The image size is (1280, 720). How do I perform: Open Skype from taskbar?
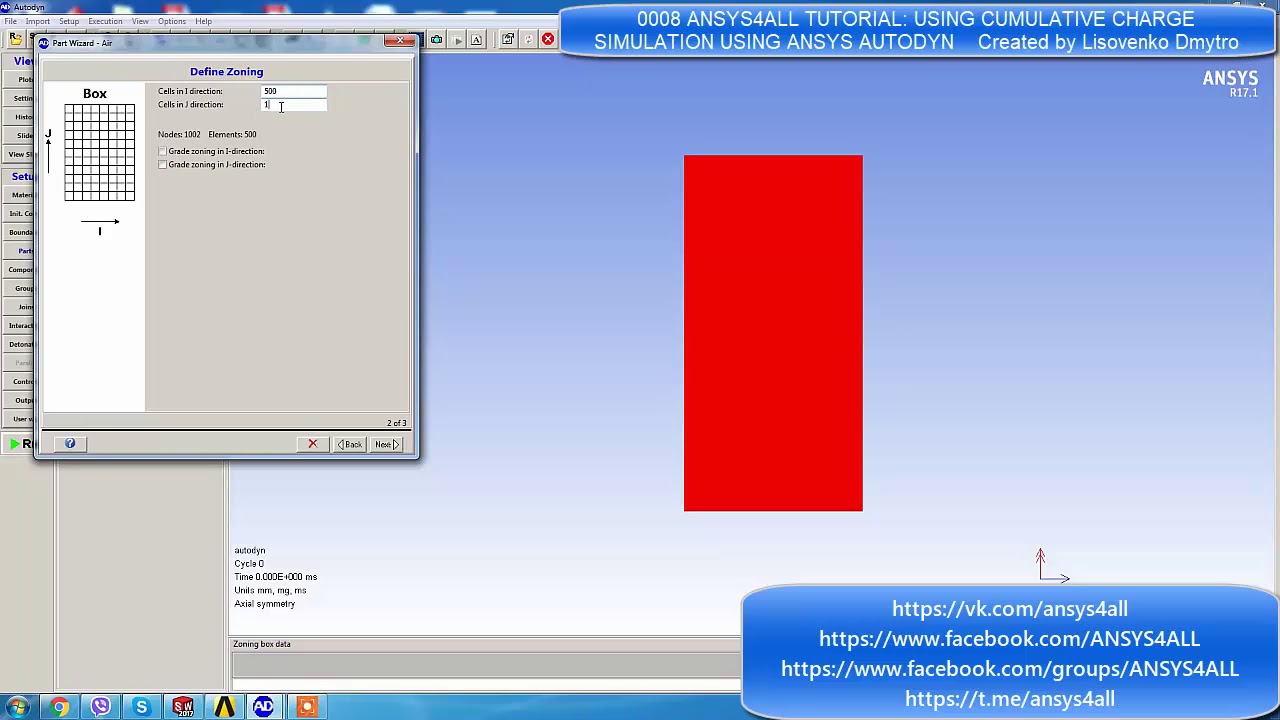[x=142, y=707]
